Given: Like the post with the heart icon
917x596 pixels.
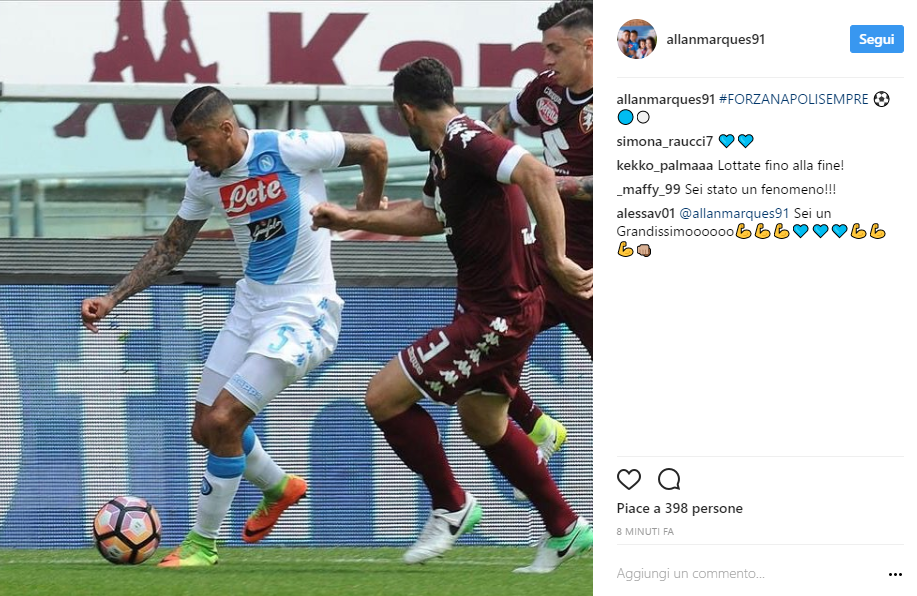Looking at the screenshot, I should pyautogui.click(x=629, y=480).
